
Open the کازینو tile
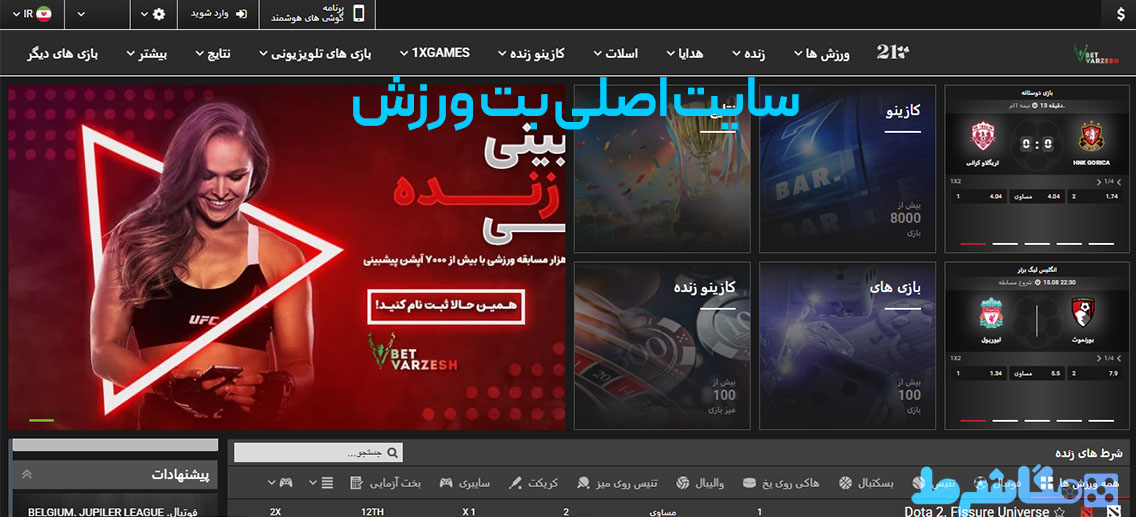(846, 169)
